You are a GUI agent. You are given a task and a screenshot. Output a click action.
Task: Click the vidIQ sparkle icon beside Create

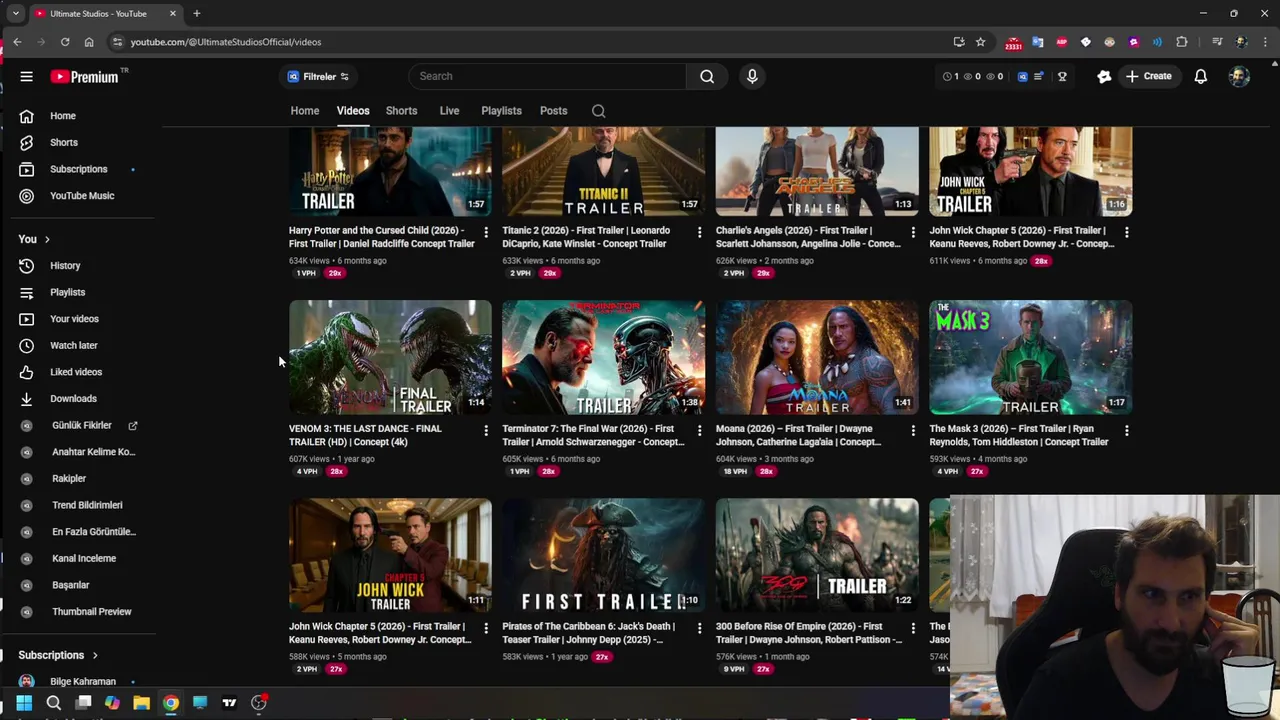coord(1104,76)
